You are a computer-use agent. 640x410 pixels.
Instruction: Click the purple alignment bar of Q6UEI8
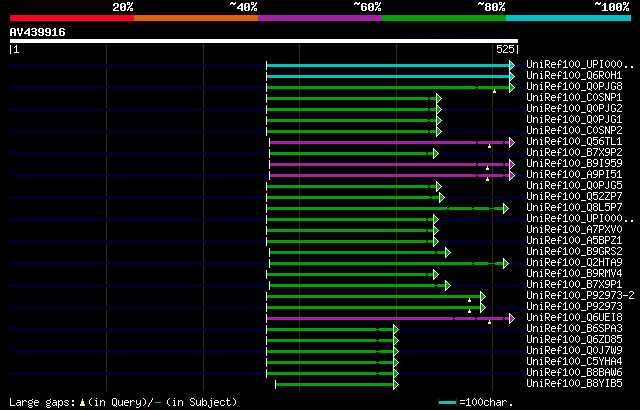388,319
